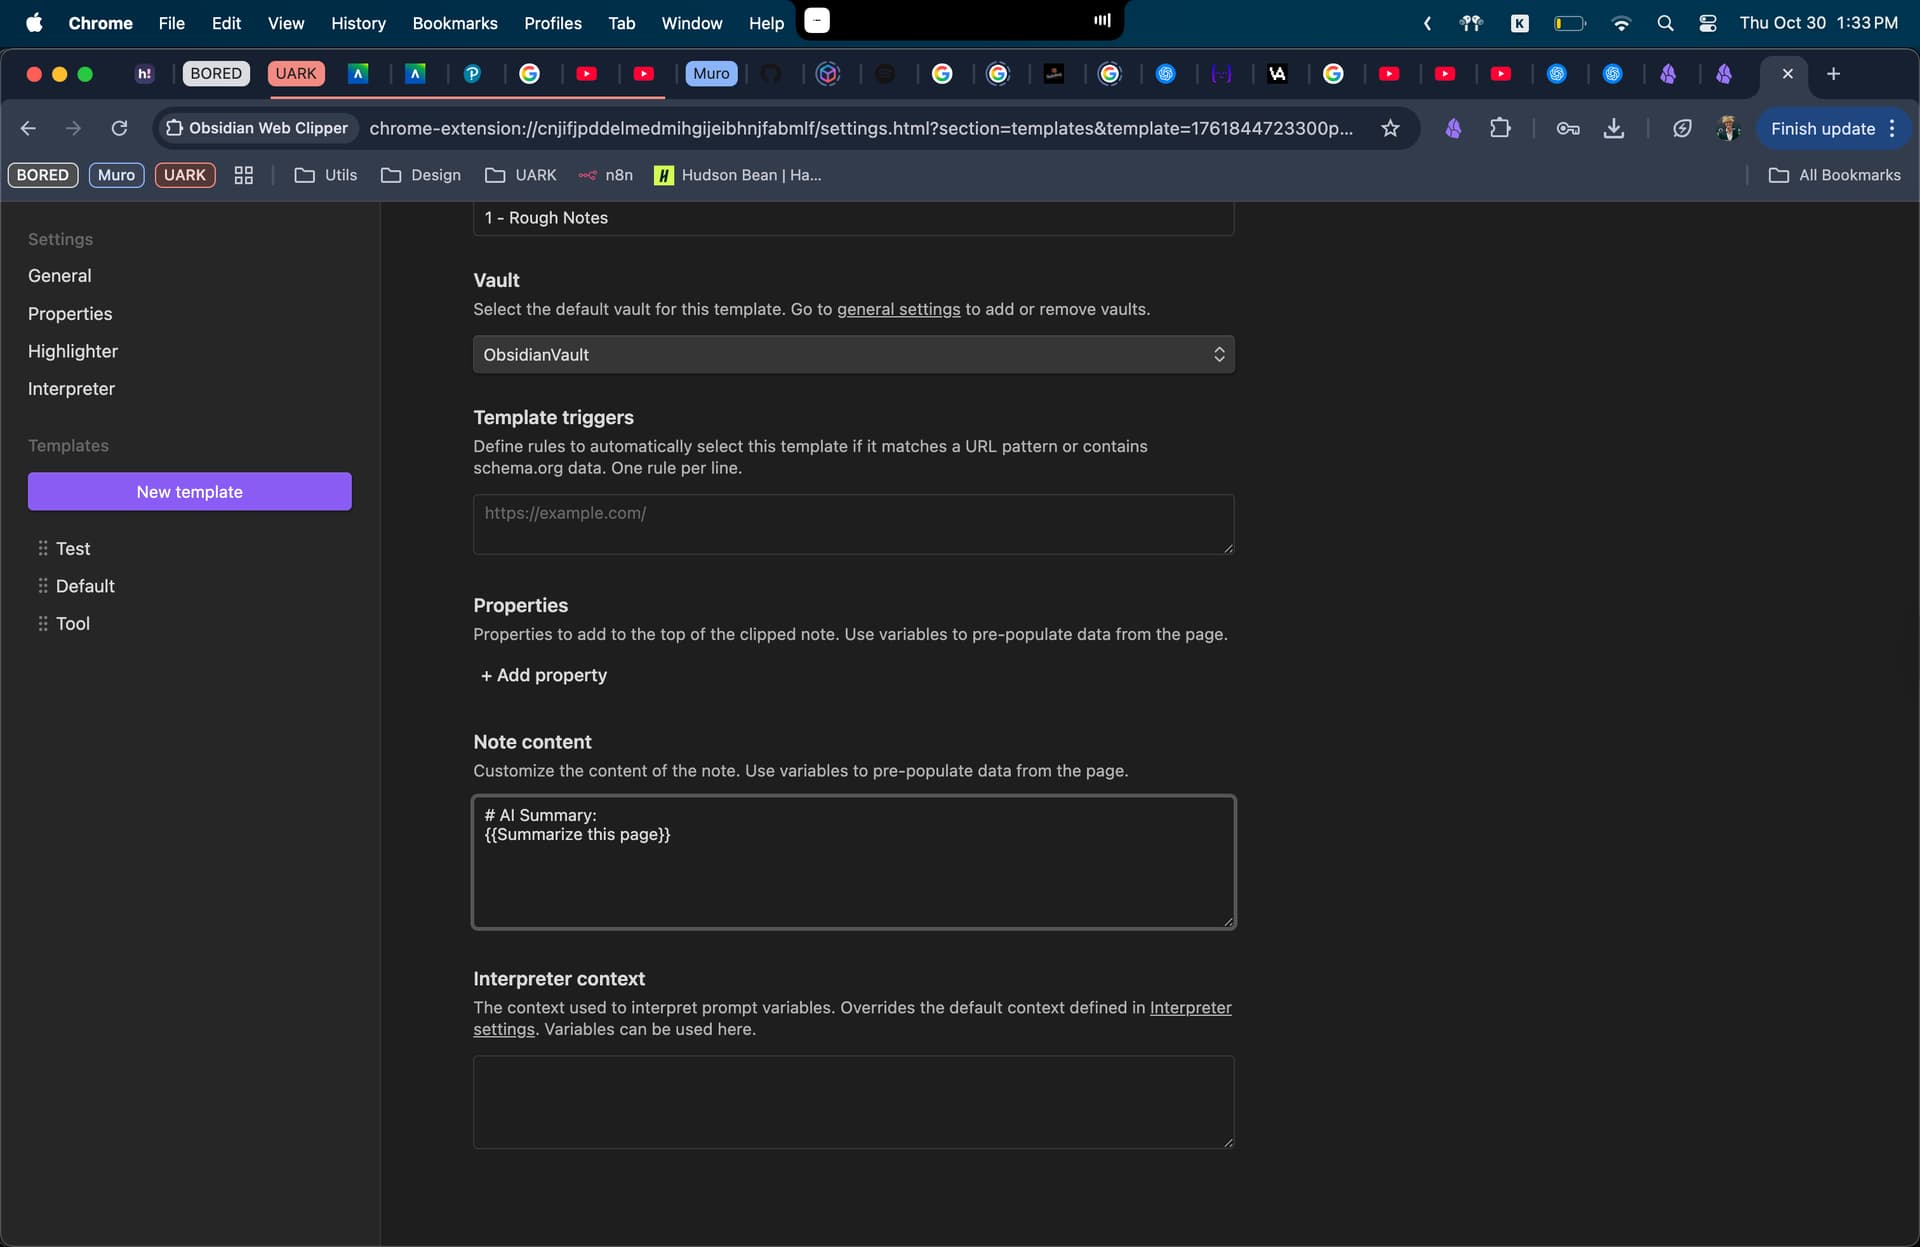Click the New template button
Screen dimensions: 1920x1247
[x=189, y=491]
